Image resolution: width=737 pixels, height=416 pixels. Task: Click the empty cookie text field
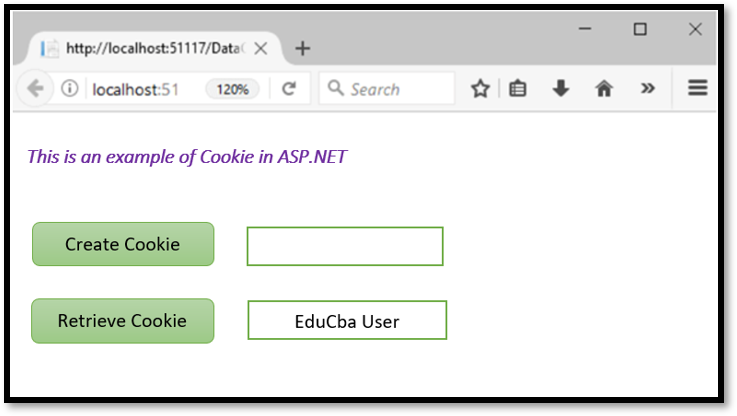pyautogui.click(x=345, y=246)
